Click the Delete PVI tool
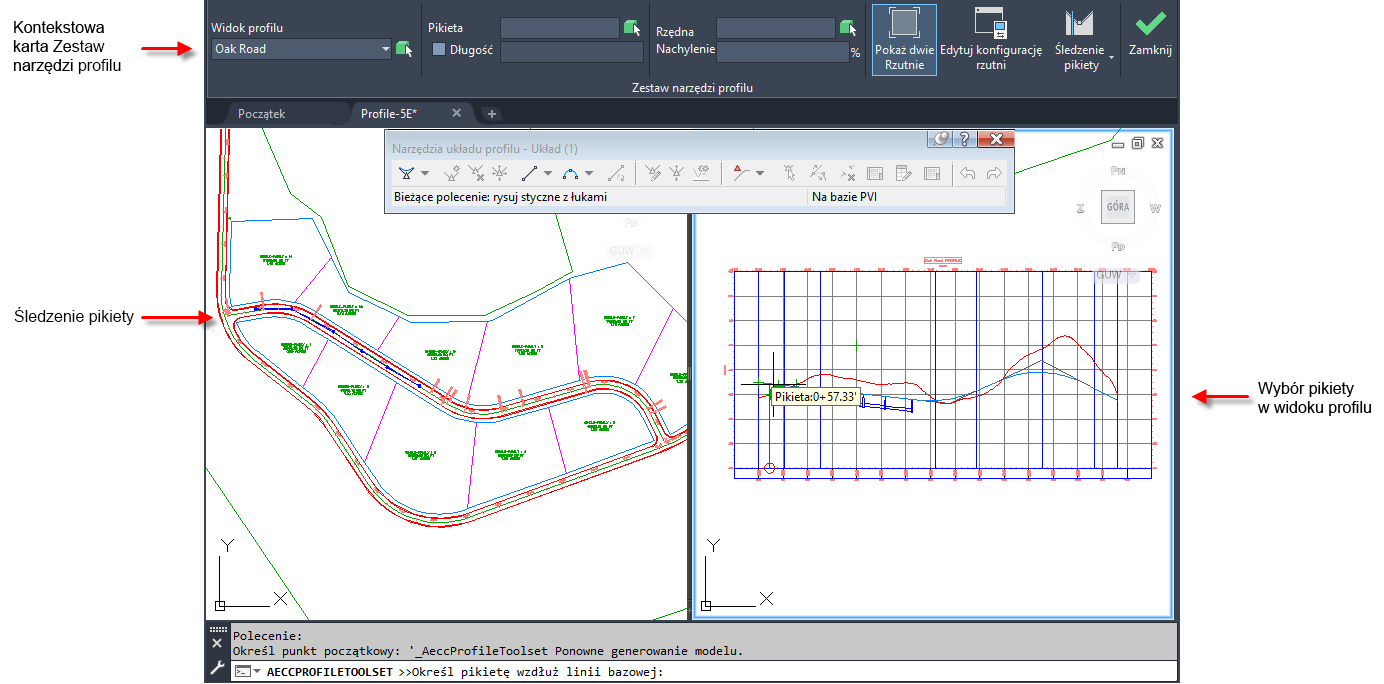The image size is (1384, 684). (x=476, y=173)
